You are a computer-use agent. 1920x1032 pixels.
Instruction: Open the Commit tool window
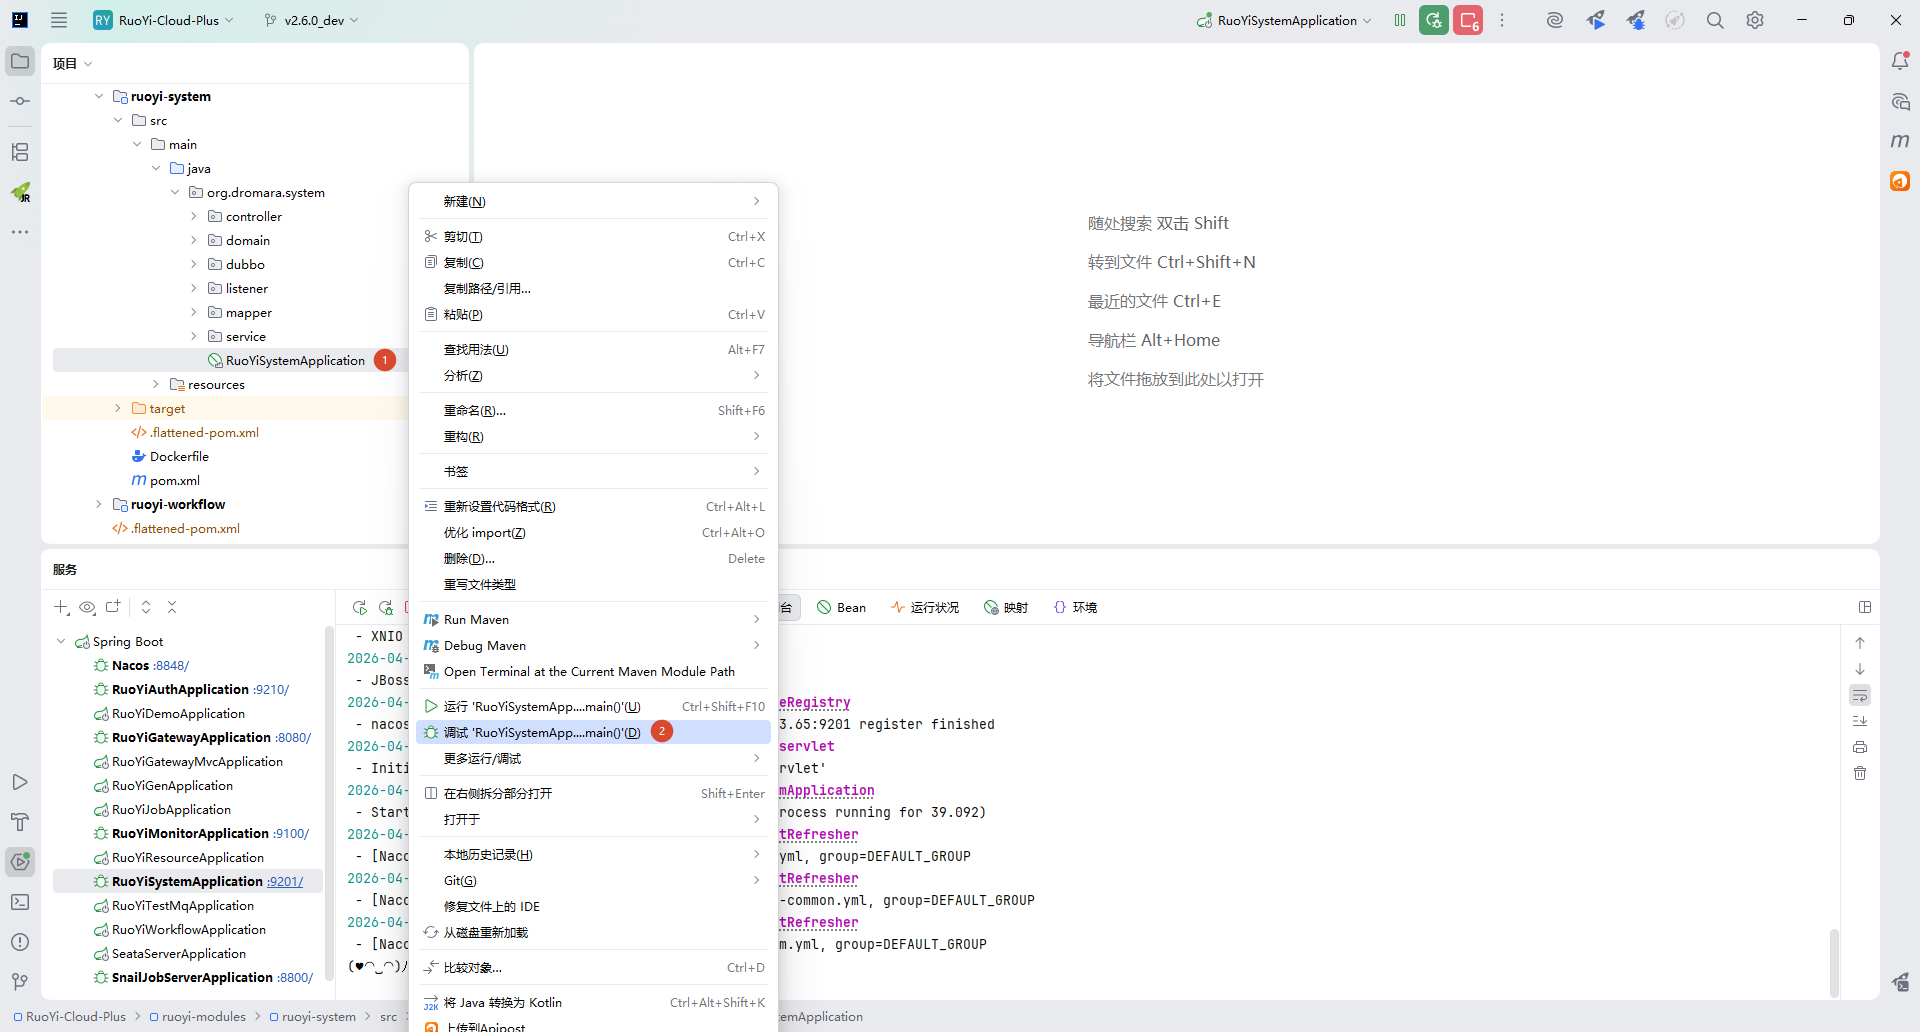pos(20,101)
